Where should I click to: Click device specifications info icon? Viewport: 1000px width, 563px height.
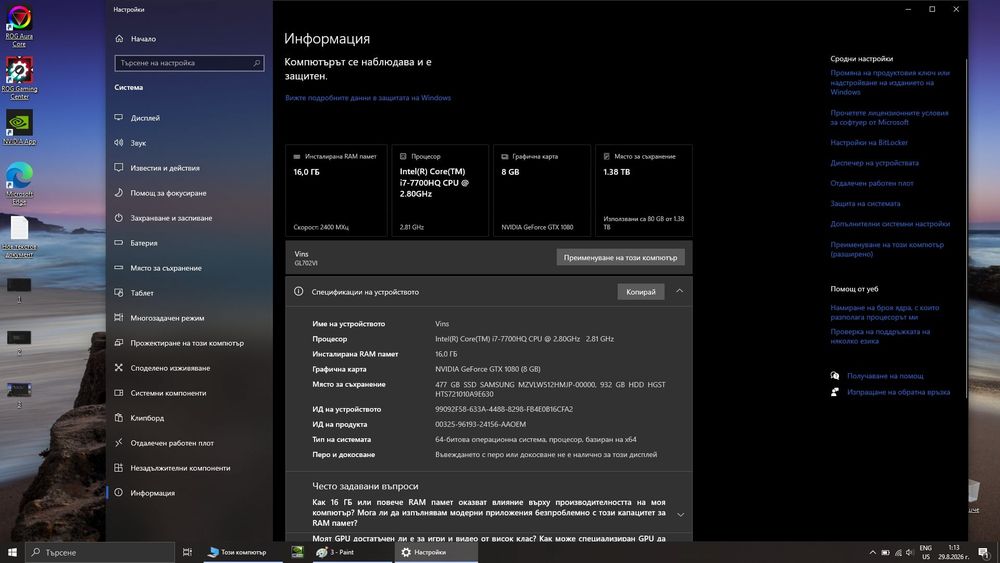(298, 291)
